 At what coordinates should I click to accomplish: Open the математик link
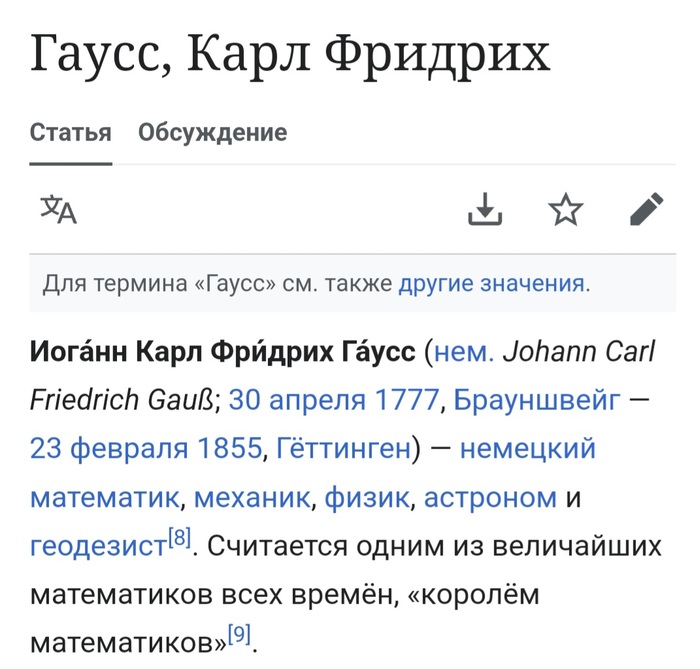coord(105,497)
